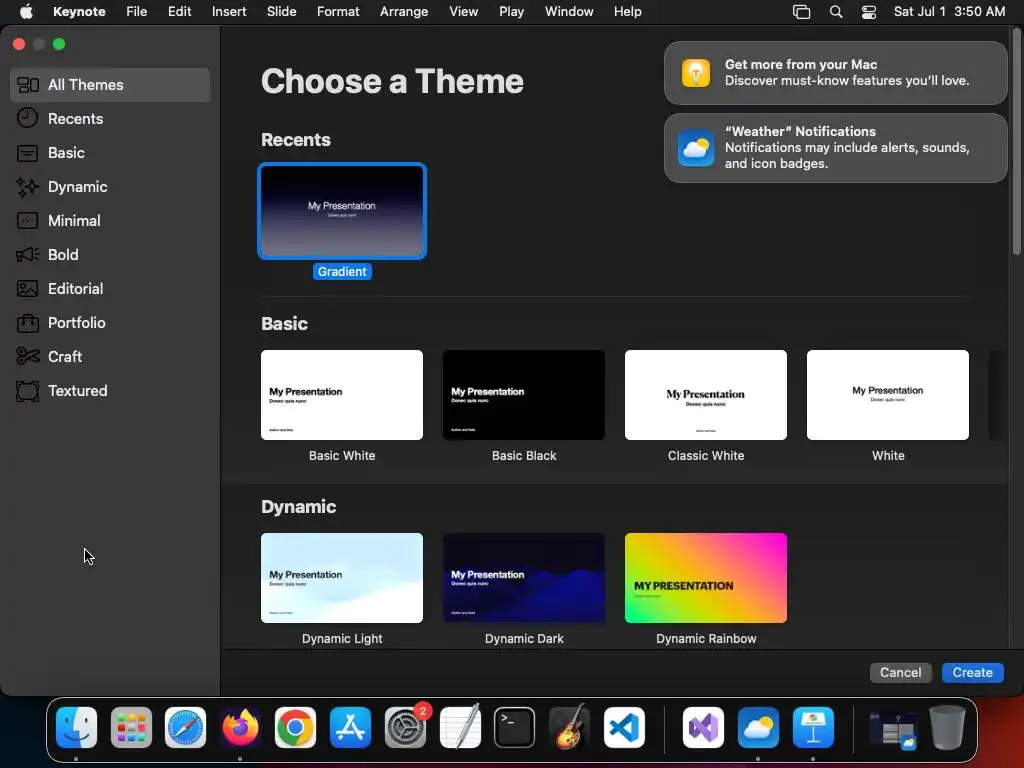Open Control Center in menu bar
This screenshot has width=1024, height=768.
pos(869,12)
